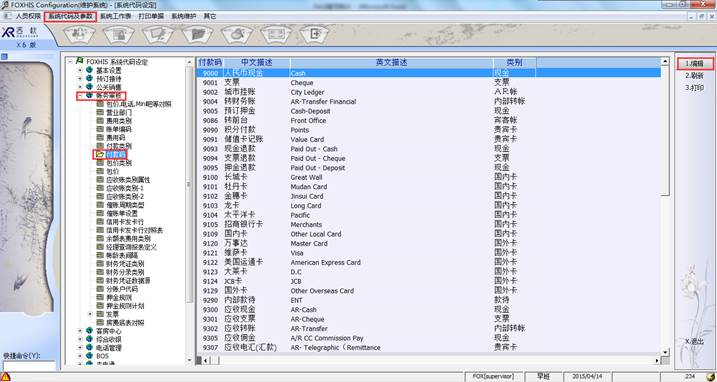717x382 pixels.
Task: Click the 快捷命令 input field
Action: point(29,366)
